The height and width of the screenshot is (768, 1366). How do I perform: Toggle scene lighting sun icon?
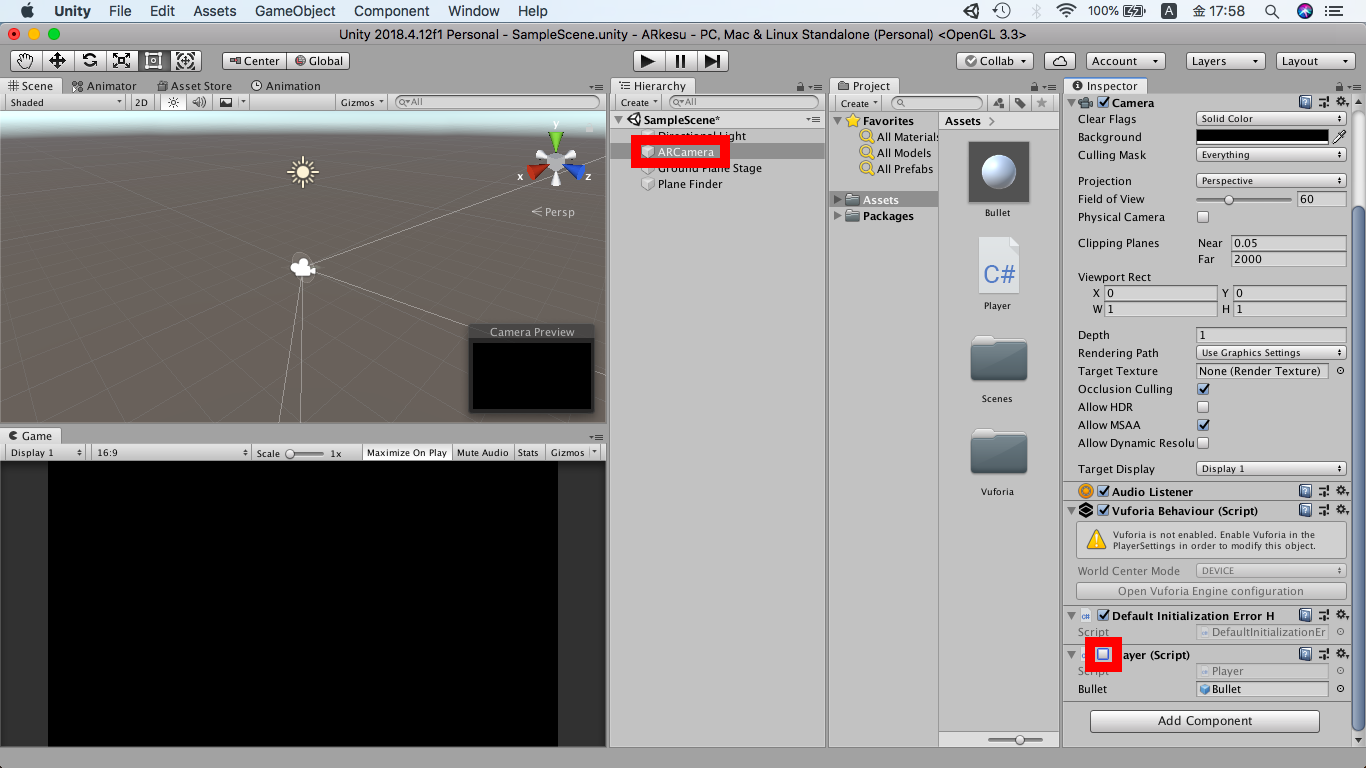[174, 102]
